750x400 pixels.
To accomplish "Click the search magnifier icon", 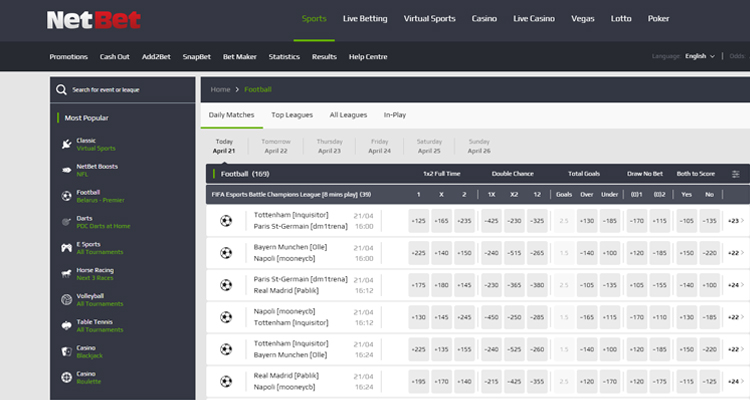I will click(x=61, y=89).
